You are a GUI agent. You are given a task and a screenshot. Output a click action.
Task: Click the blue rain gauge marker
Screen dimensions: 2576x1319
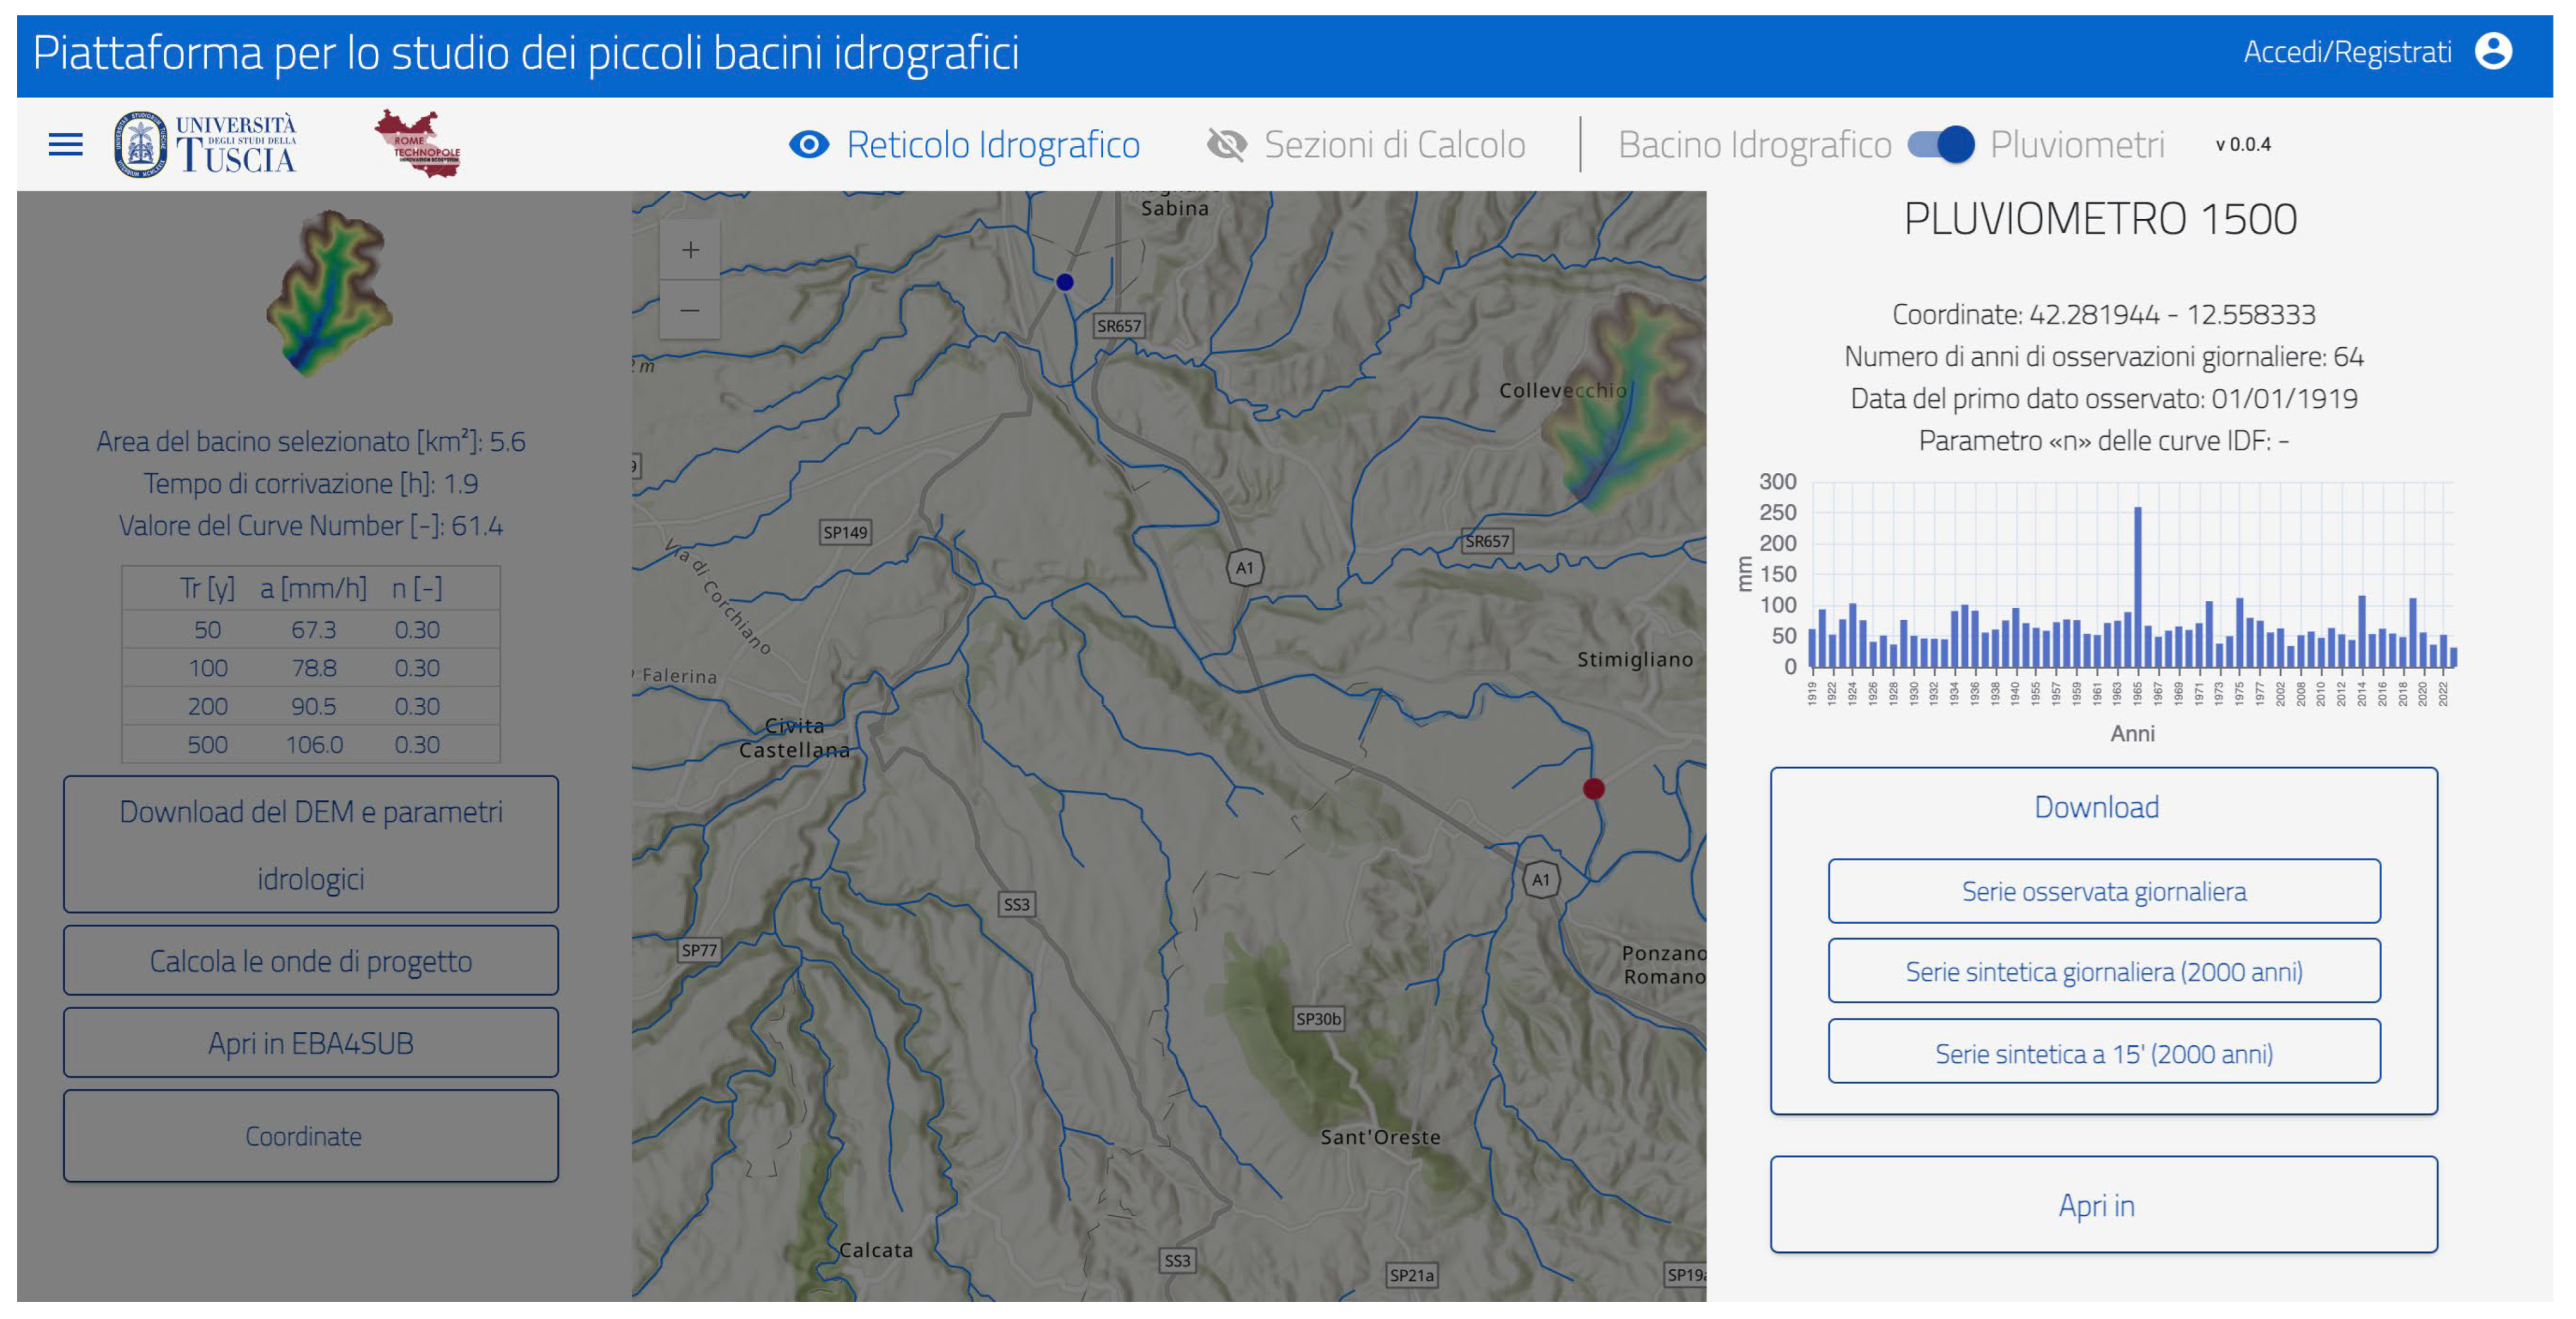tap(1065, 283)
